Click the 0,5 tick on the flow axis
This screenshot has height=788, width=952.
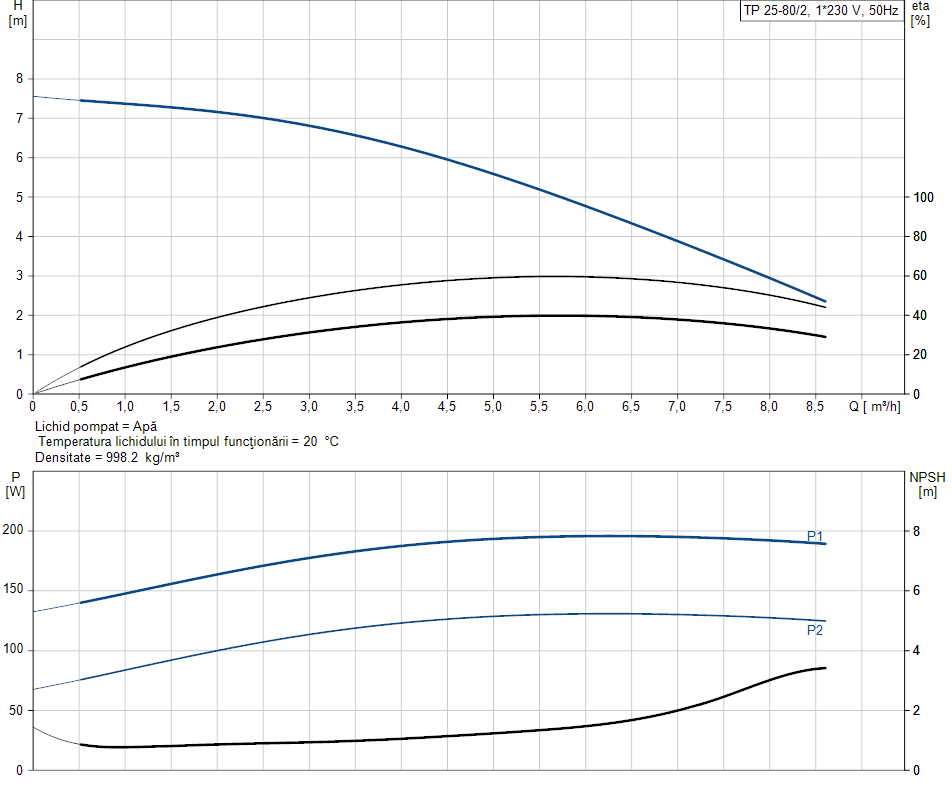pyautogui.click(x=79, y=407)
